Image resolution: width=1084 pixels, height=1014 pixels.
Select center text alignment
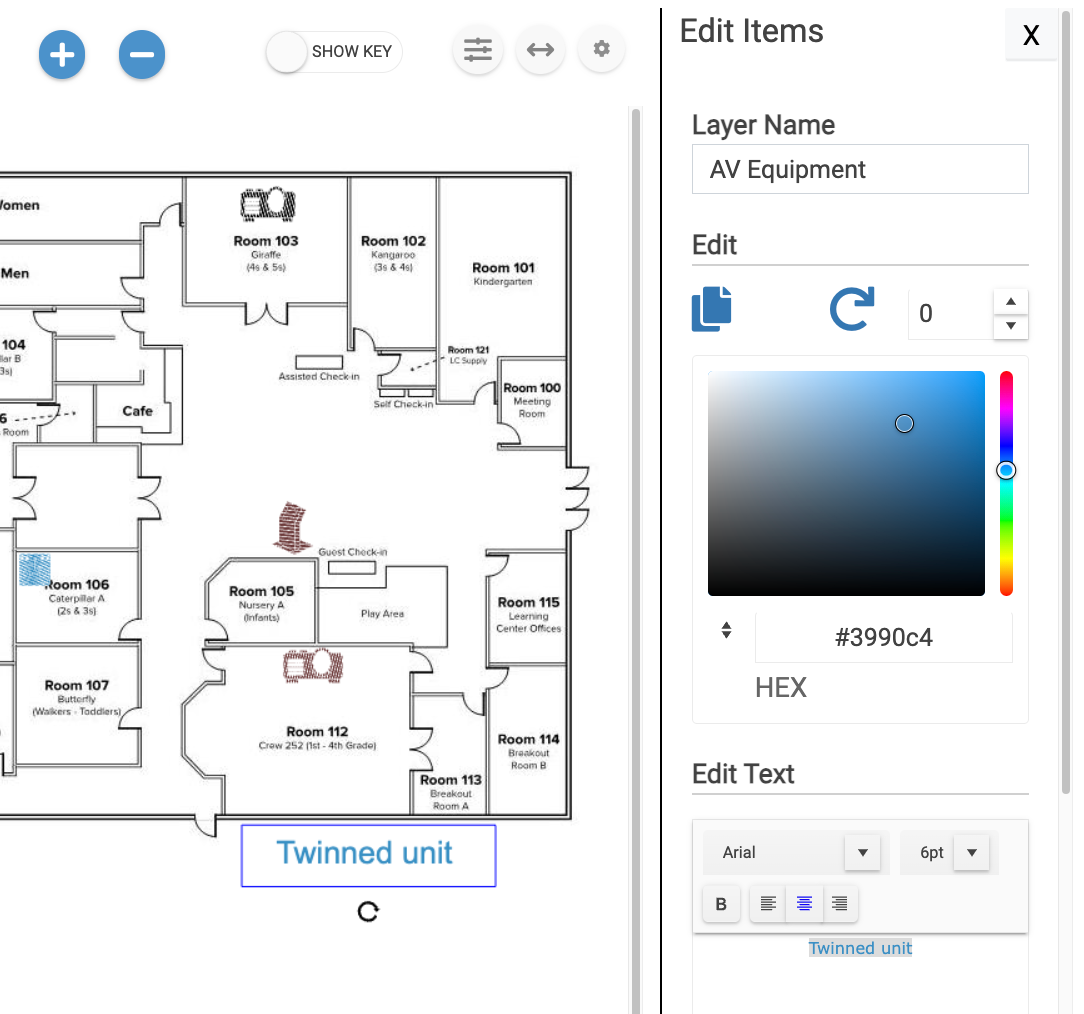804,904
